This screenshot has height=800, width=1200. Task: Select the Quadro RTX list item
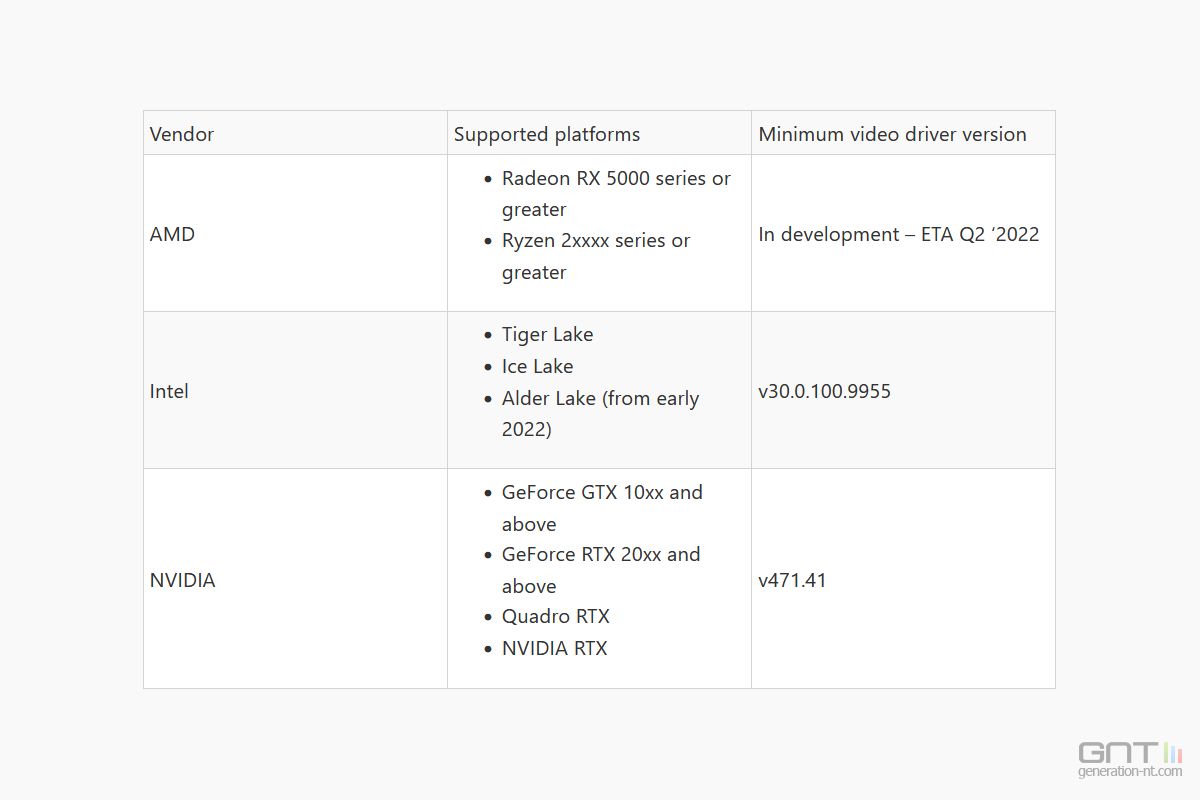point(556,616)
